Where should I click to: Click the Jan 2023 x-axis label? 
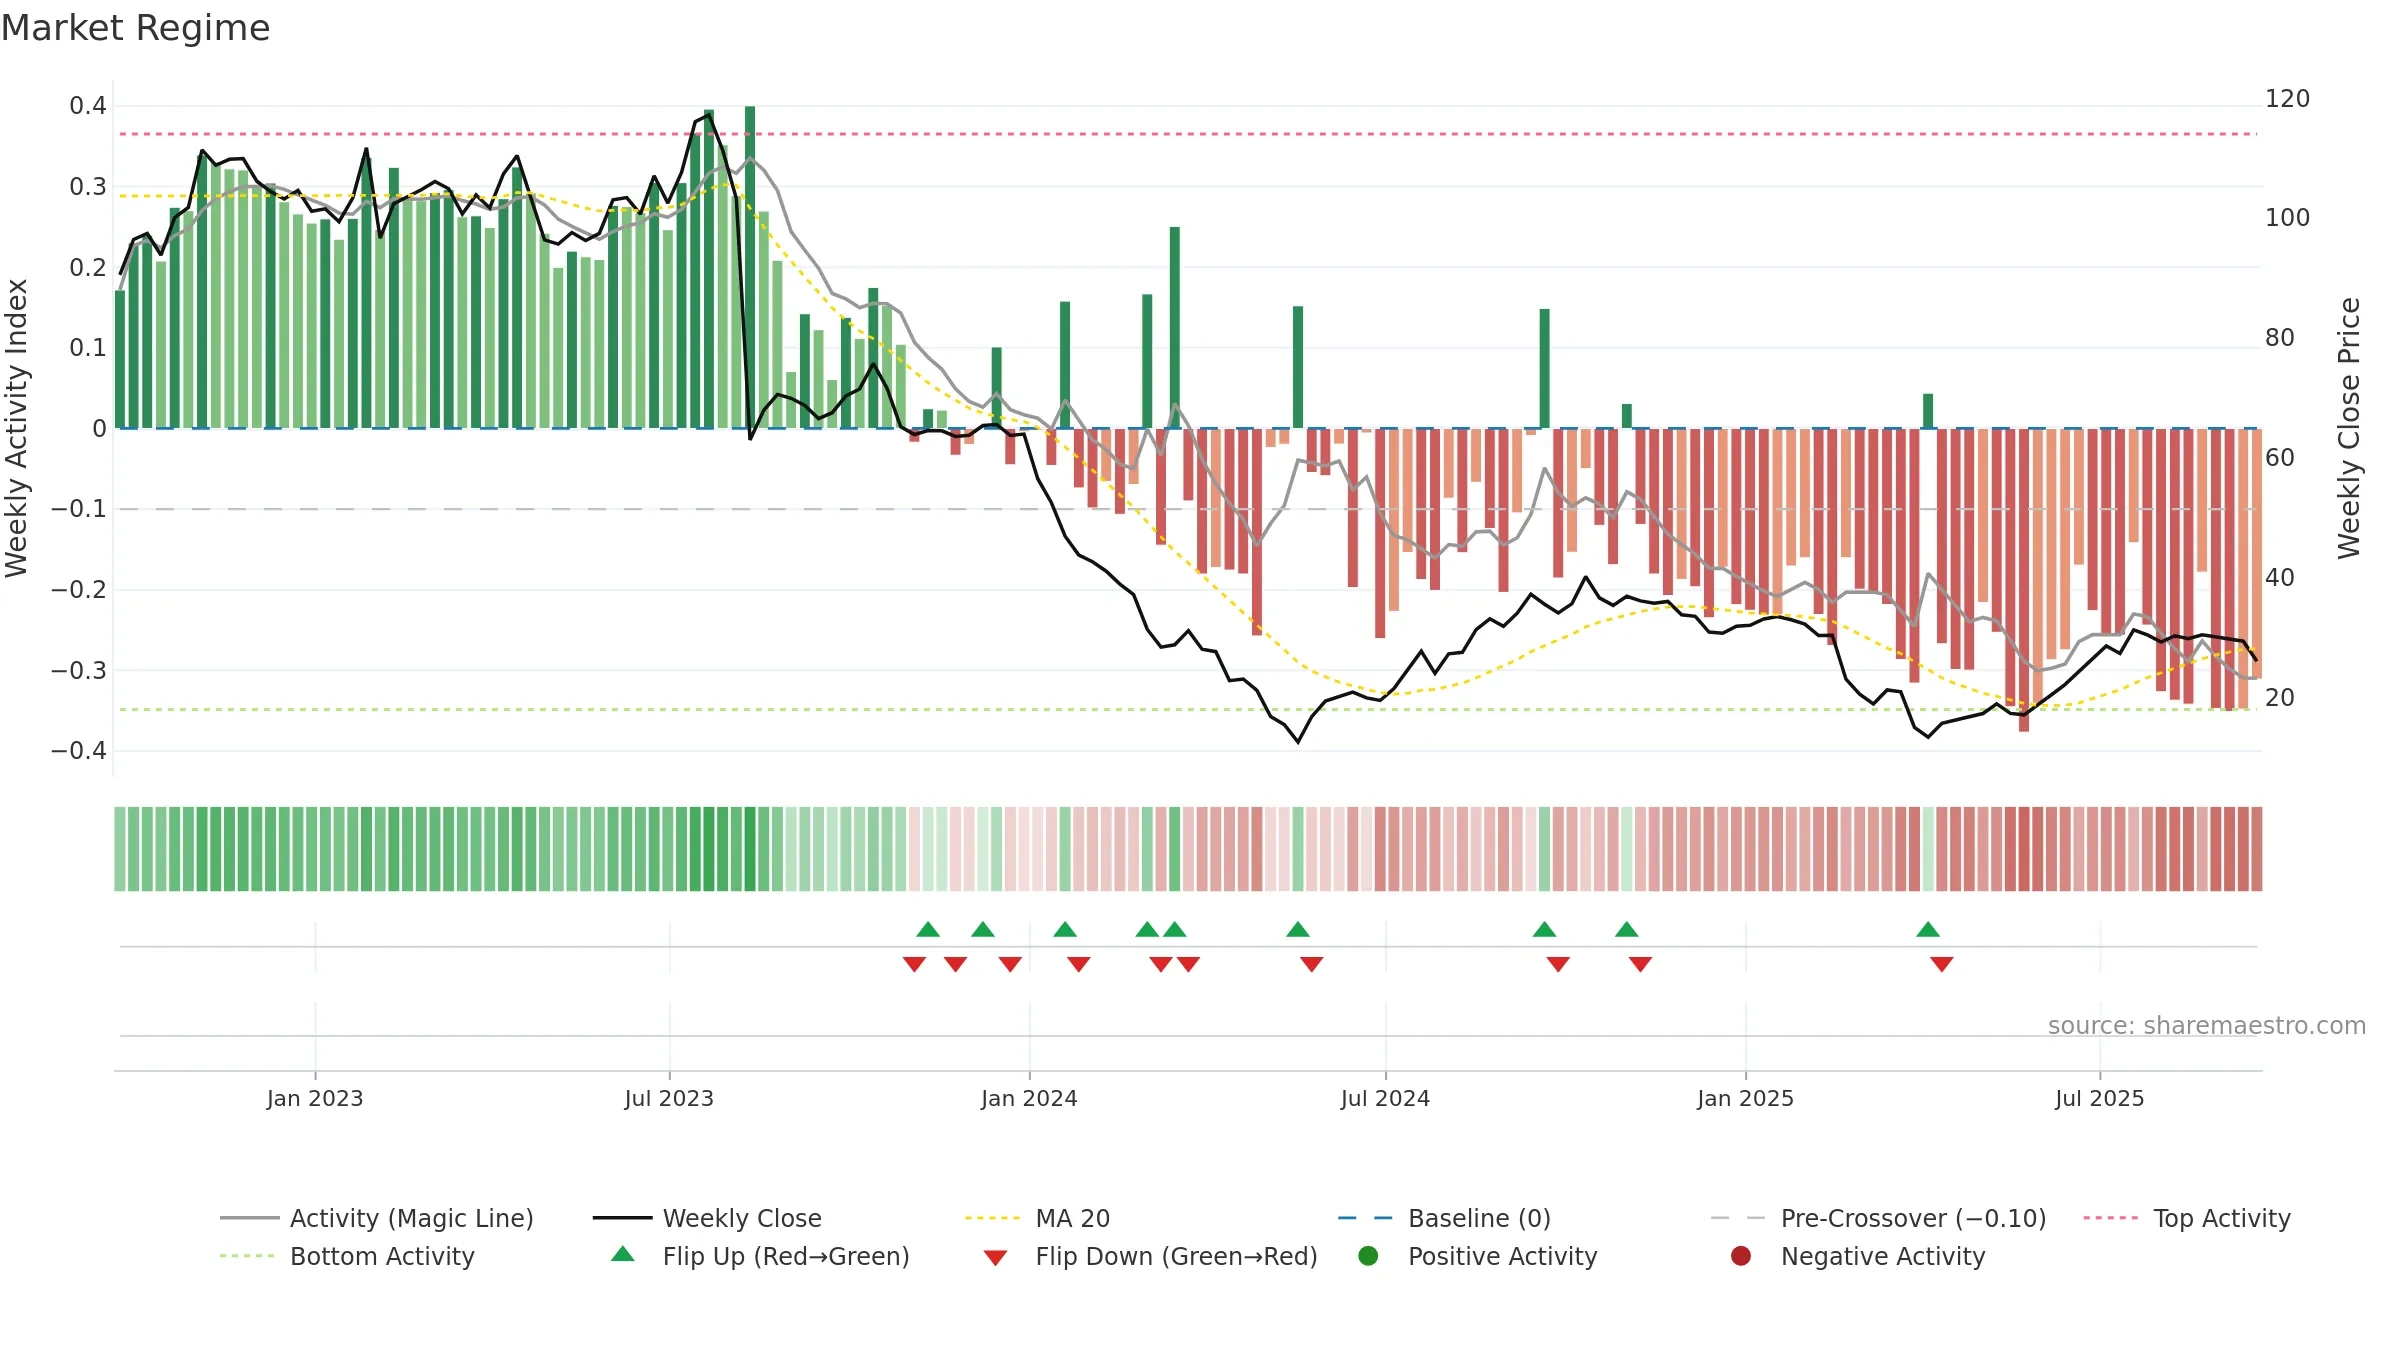click(315, 1098)
